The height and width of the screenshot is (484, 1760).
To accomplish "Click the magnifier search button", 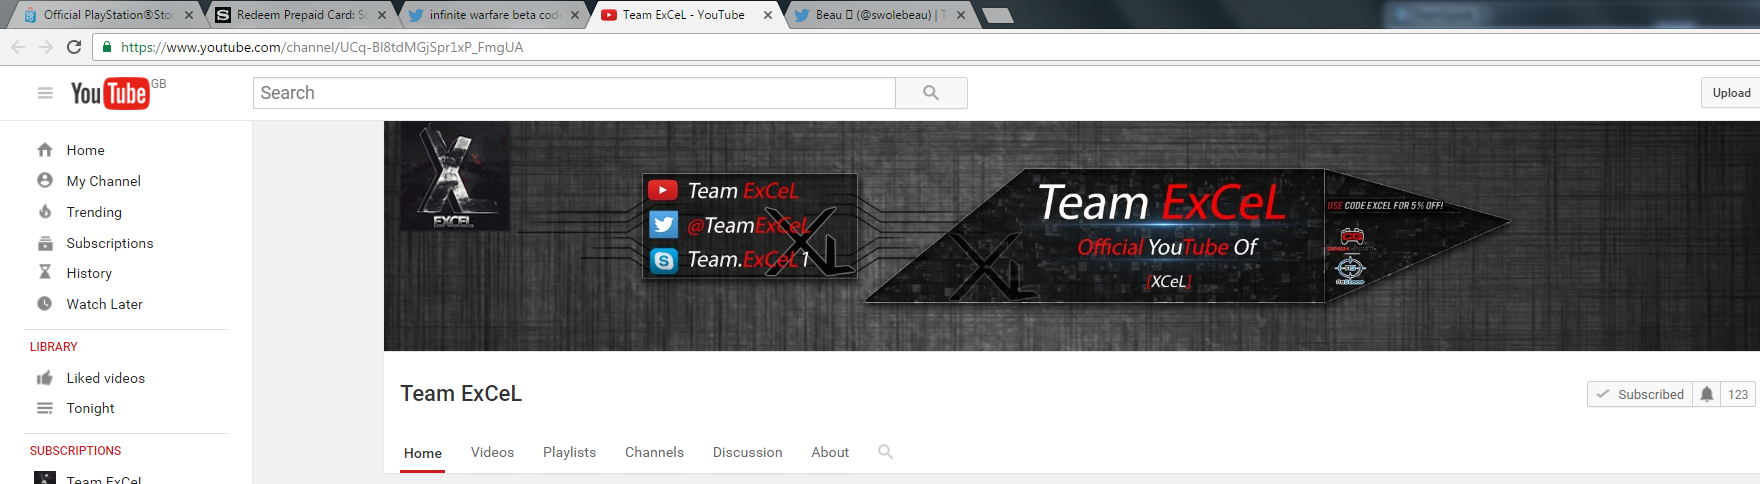I will pos(931,93).
